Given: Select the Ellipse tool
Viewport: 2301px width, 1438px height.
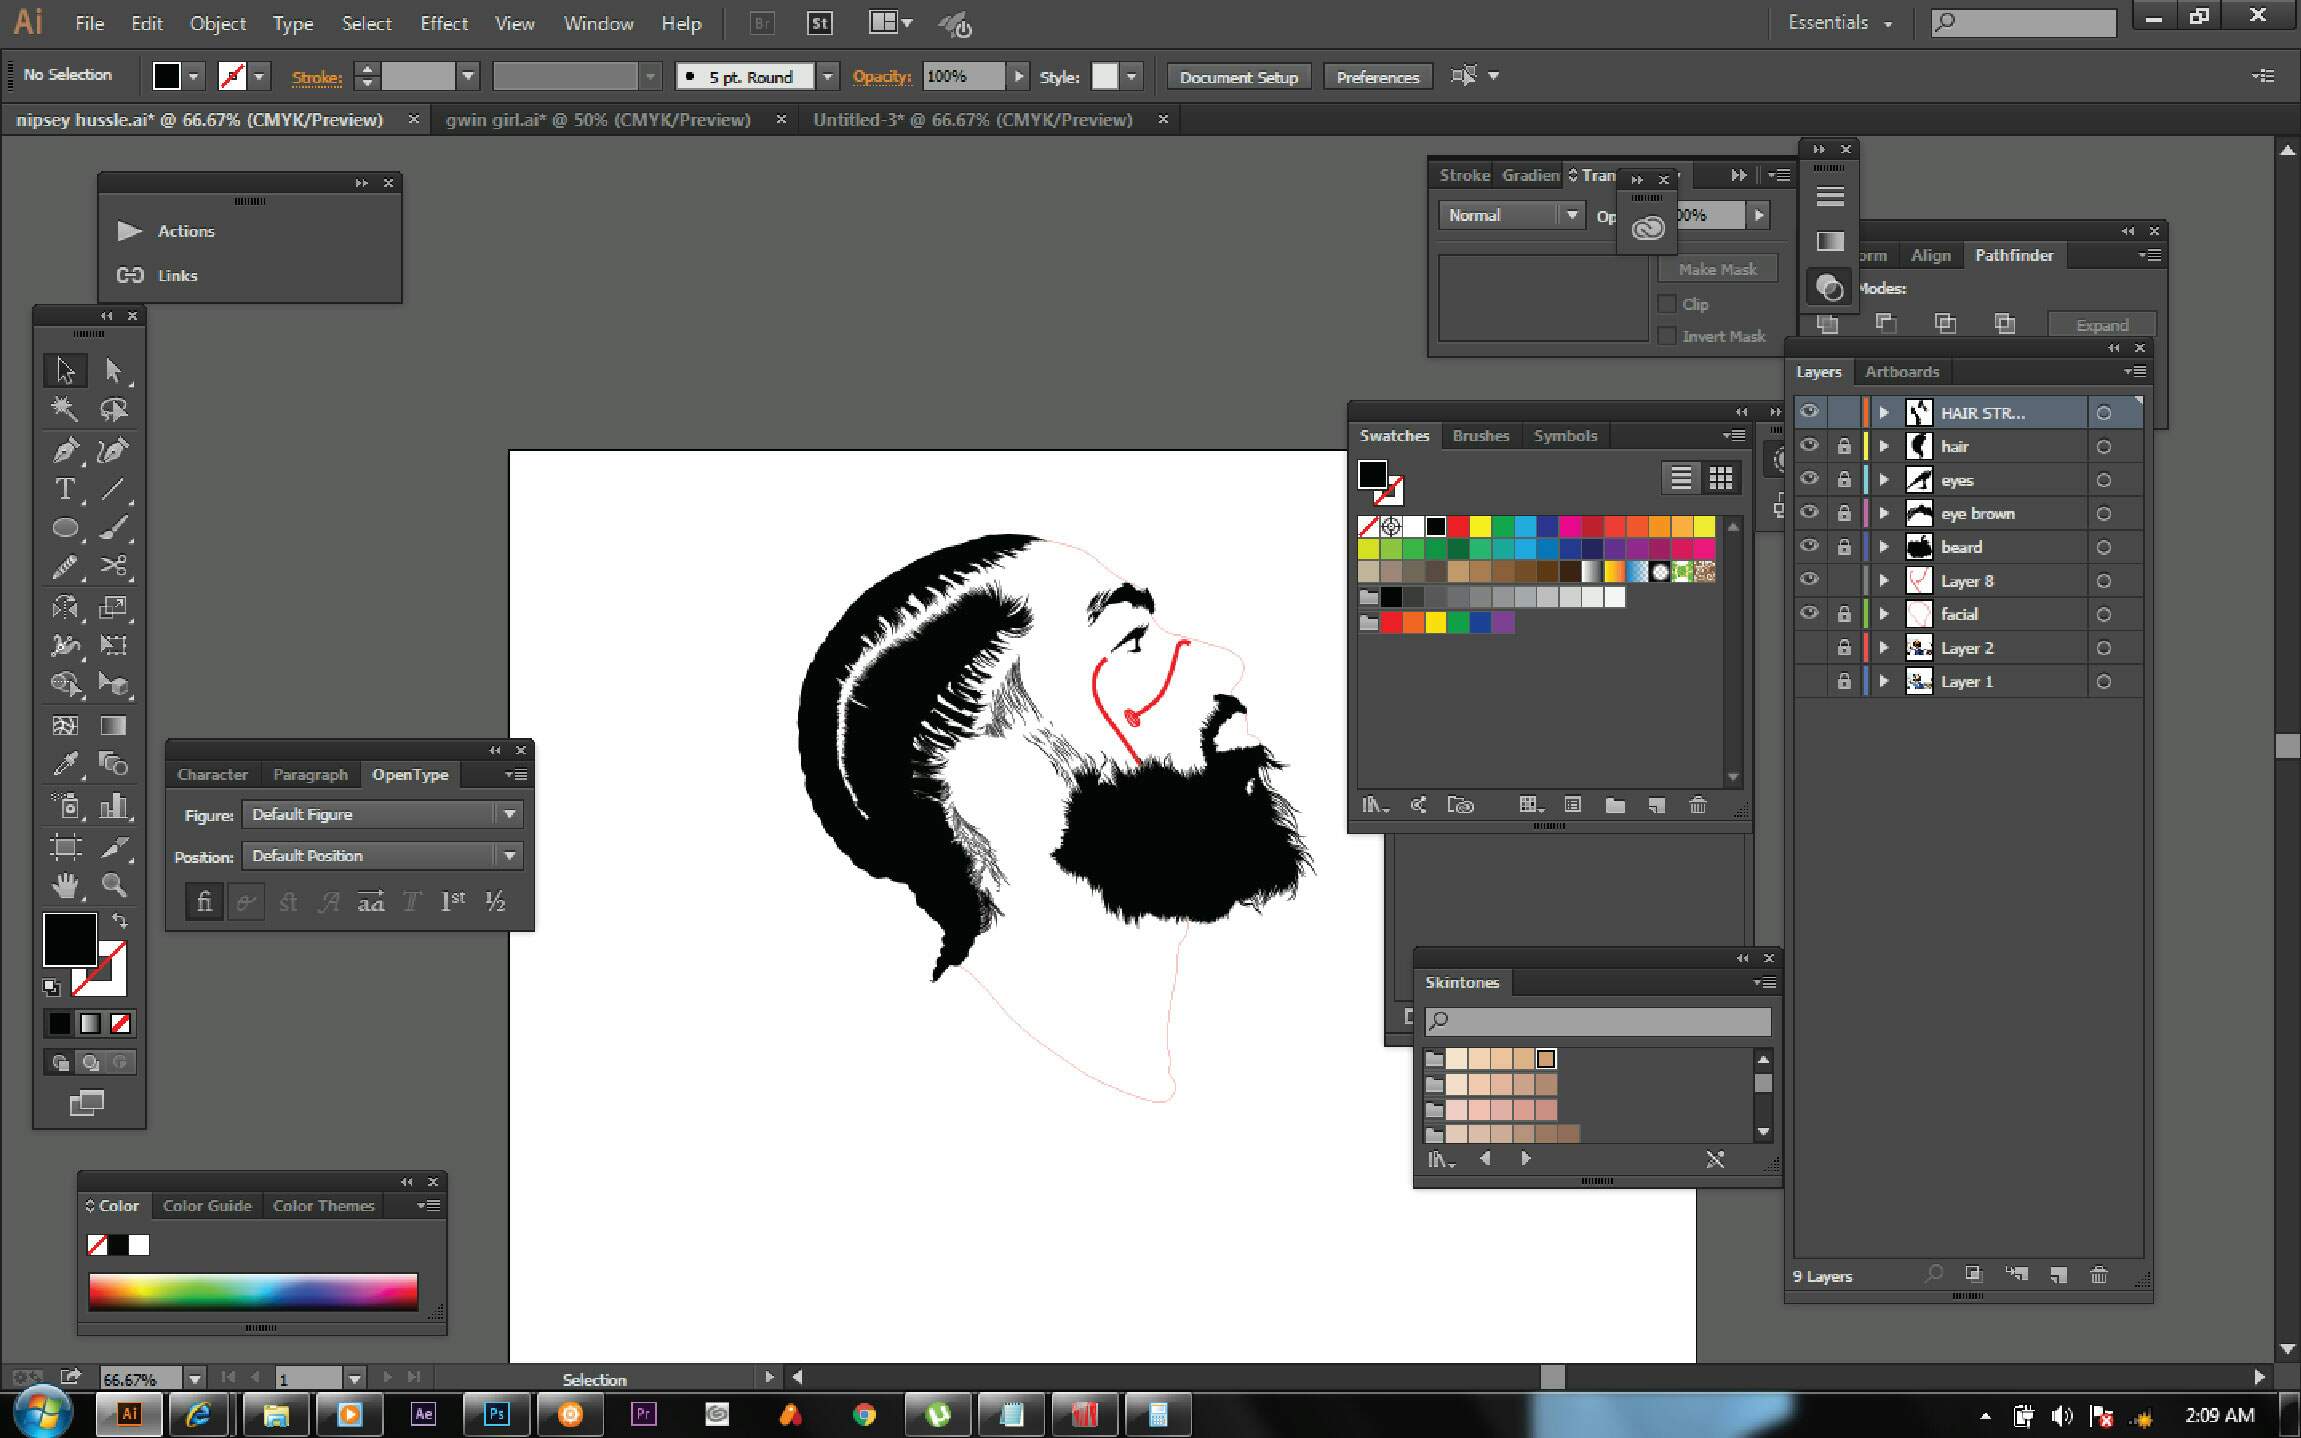Looking at the screenshot, I should point(65,528).
